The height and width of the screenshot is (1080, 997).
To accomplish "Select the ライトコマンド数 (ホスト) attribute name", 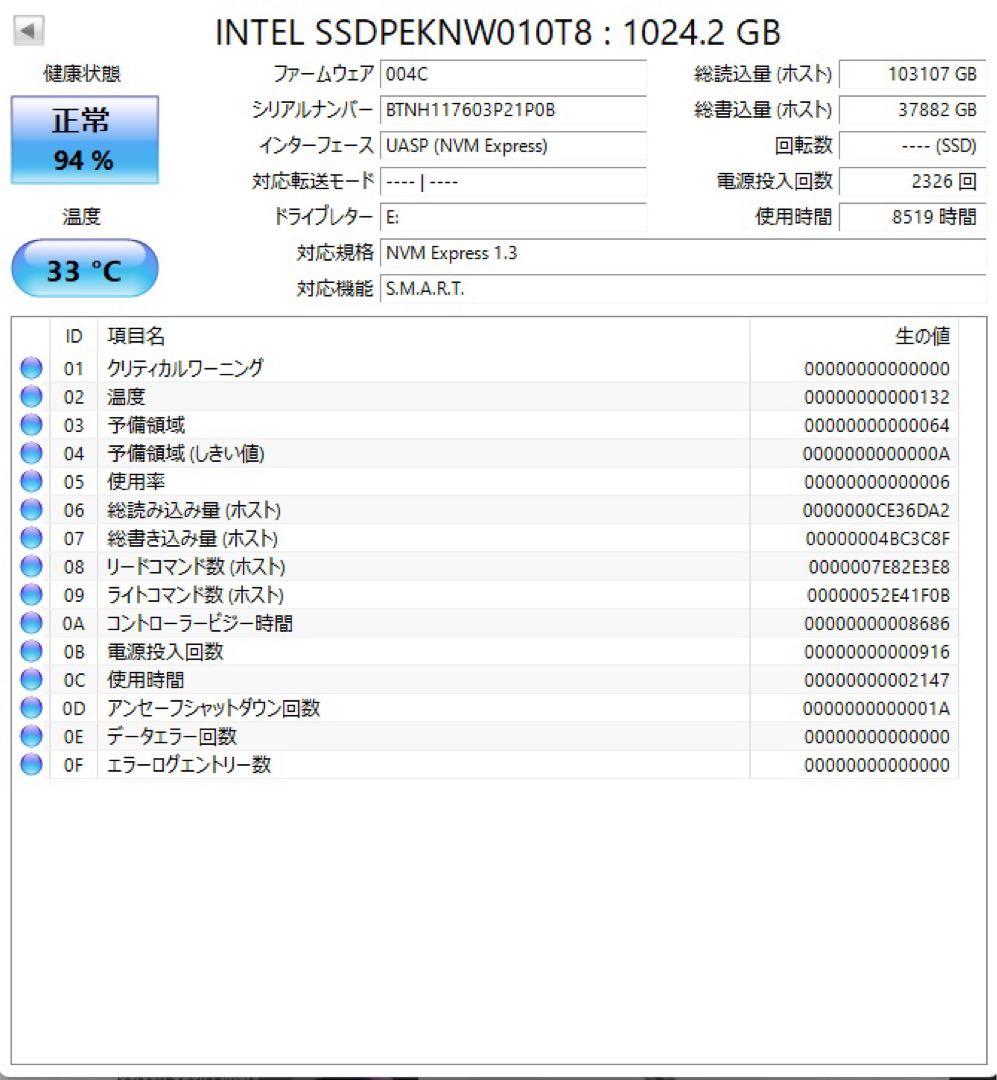I will click(194, 594).
